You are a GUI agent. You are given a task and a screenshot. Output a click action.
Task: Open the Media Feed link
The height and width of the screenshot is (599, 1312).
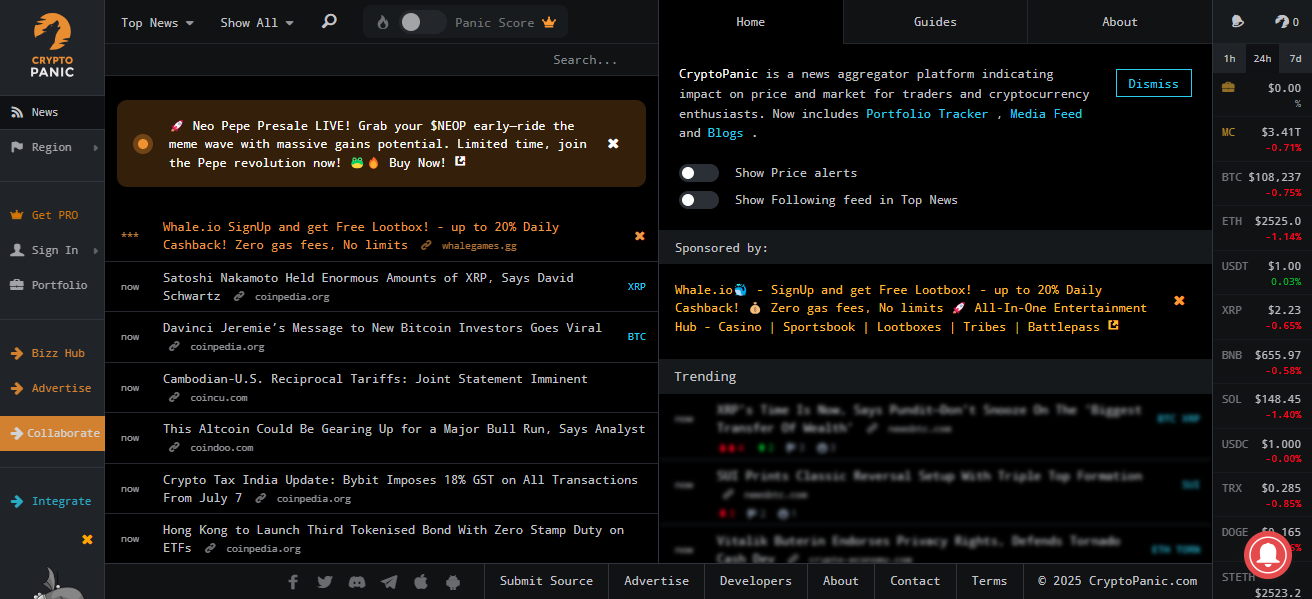pyautogui.click(x=1046, y=114)
